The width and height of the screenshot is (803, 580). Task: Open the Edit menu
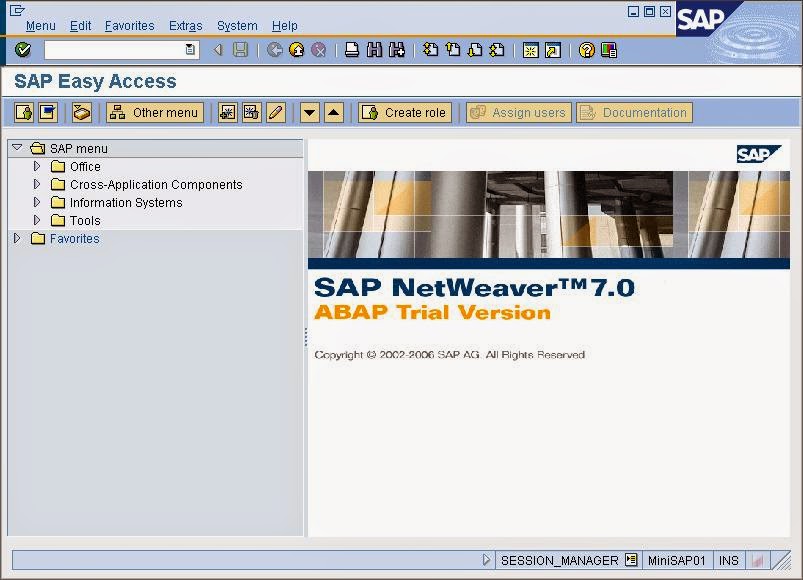[x=80, y=26]
